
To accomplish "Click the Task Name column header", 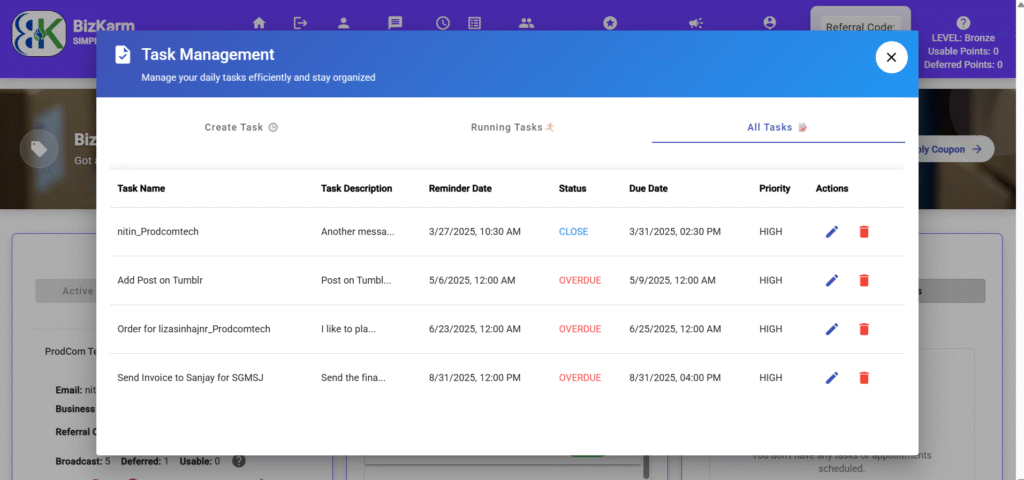I will tap(141, 188).
